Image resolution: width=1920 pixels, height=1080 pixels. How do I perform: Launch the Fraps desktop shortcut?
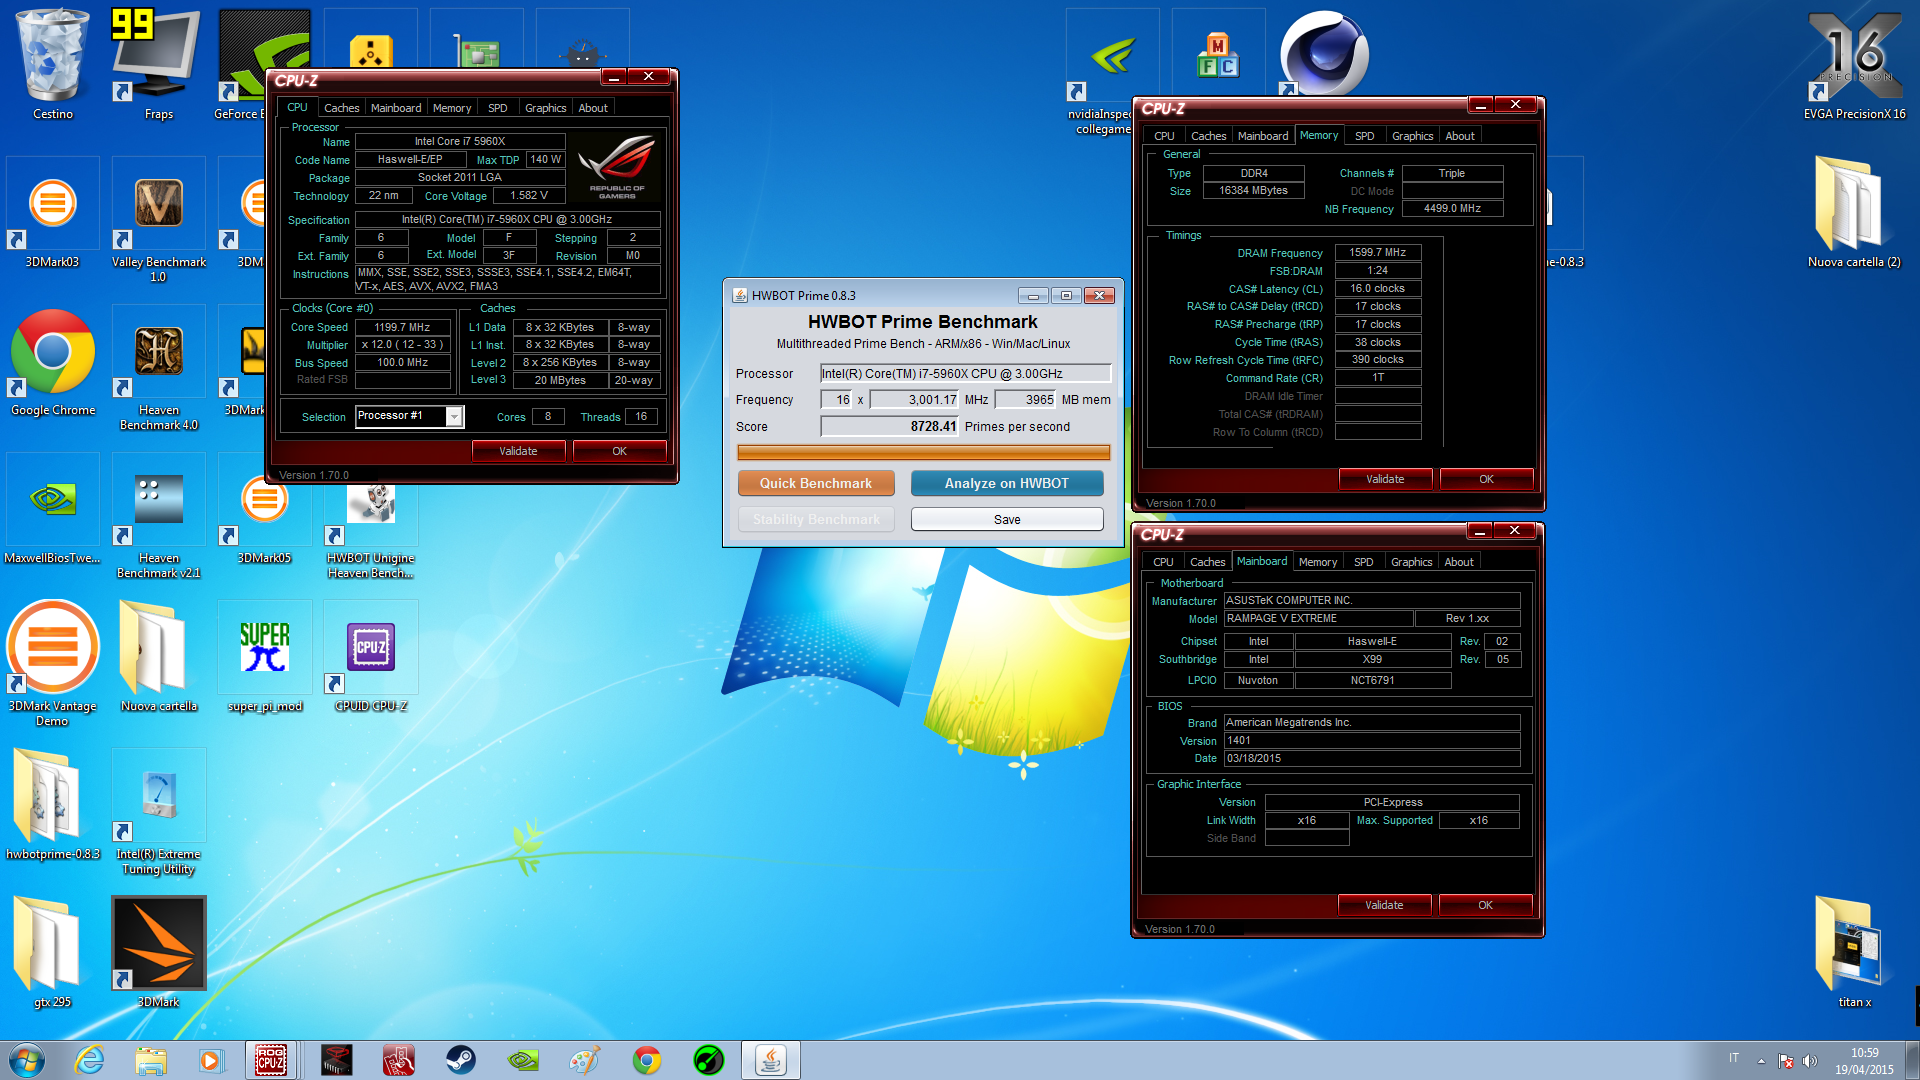tap(158, 65)
